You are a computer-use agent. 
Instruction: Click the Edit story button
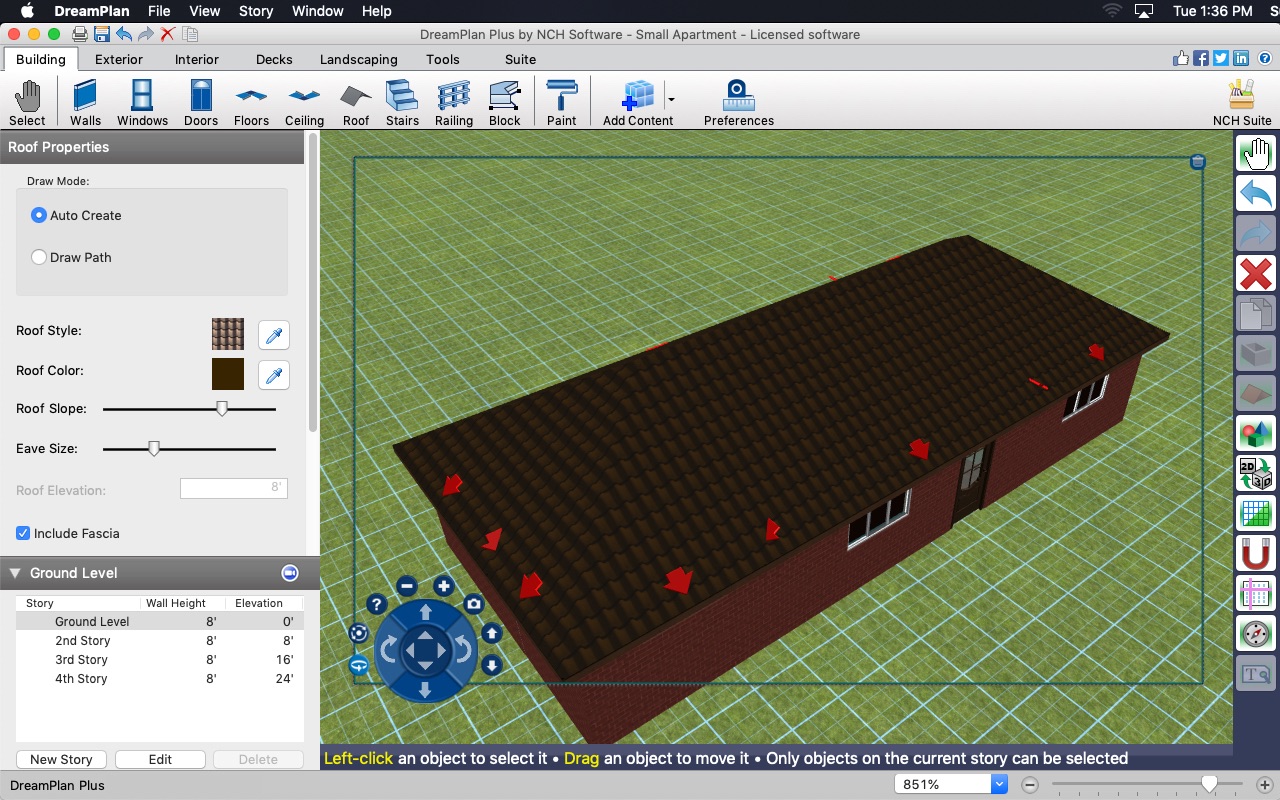click(x=160, y=759)
